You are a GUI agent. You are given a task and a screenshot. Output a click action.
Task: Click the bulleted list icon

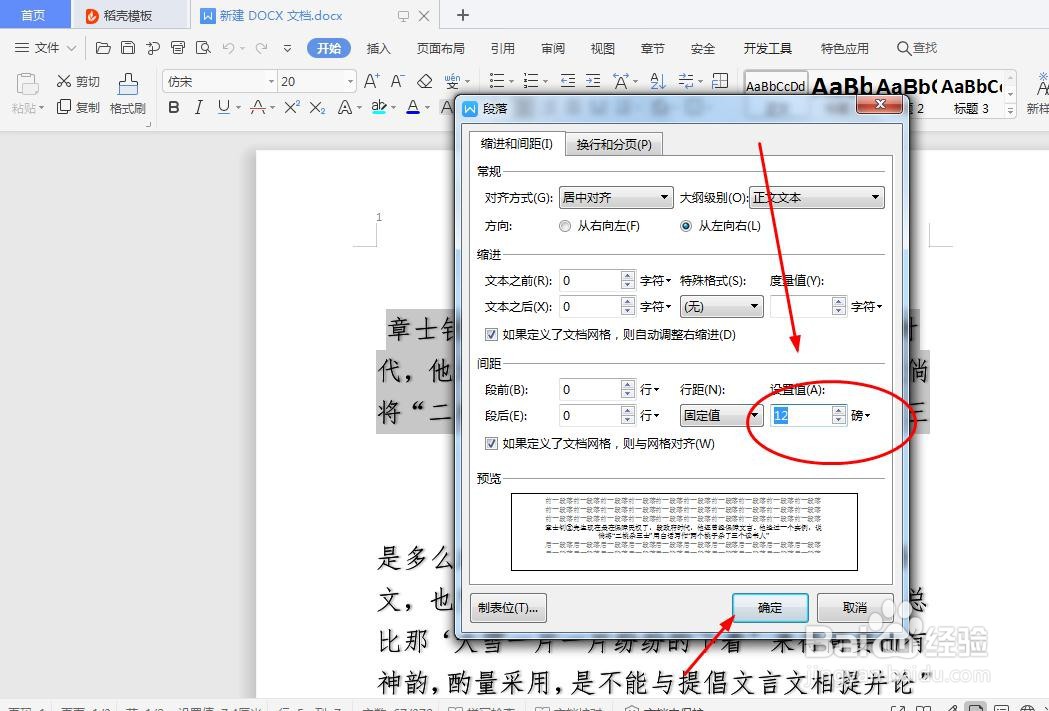[x=496, y=82]
